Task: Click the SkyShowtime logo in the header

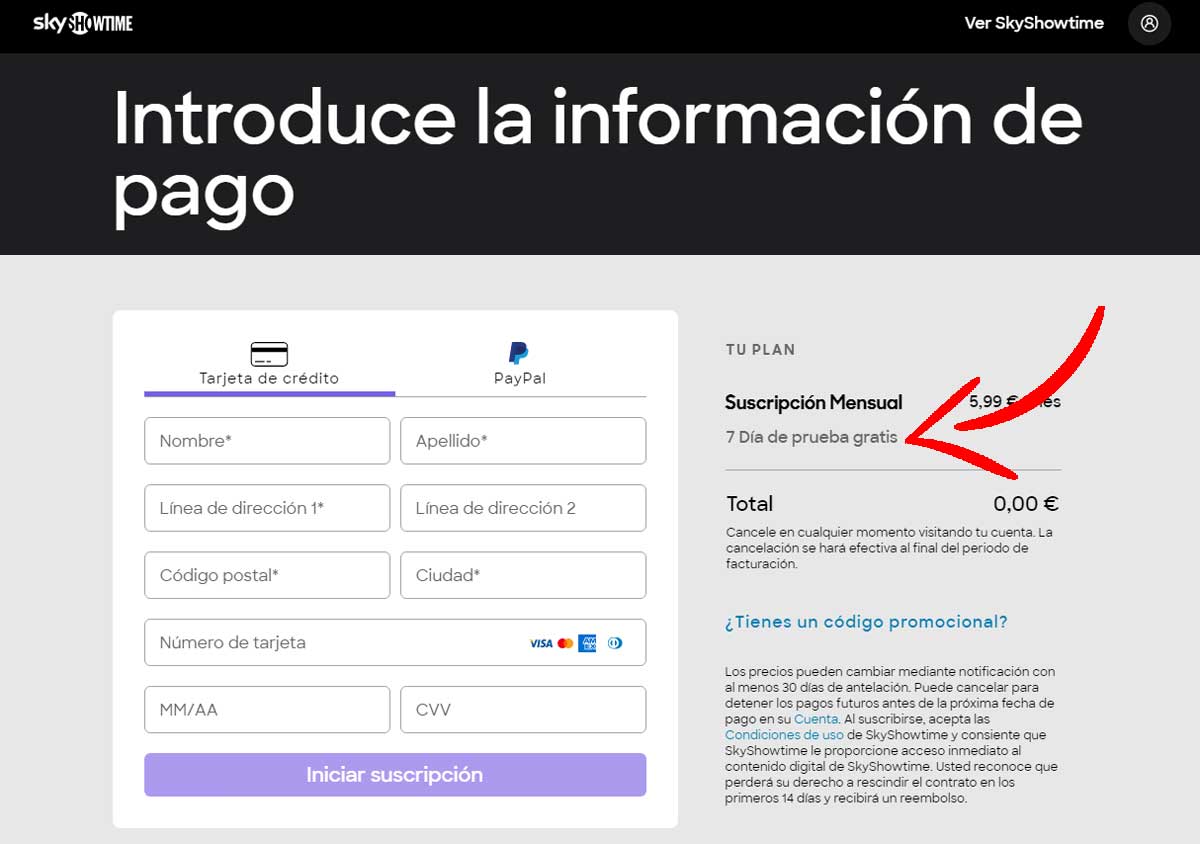Action: click(83, 23)
